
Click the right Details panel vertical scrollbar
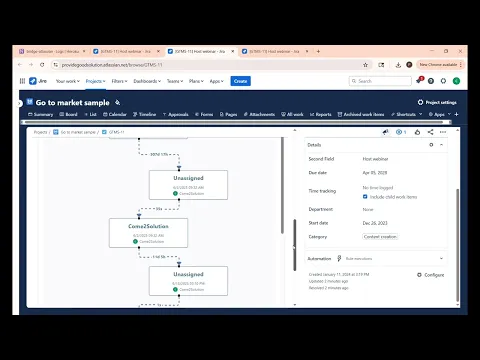pos(457,245)
